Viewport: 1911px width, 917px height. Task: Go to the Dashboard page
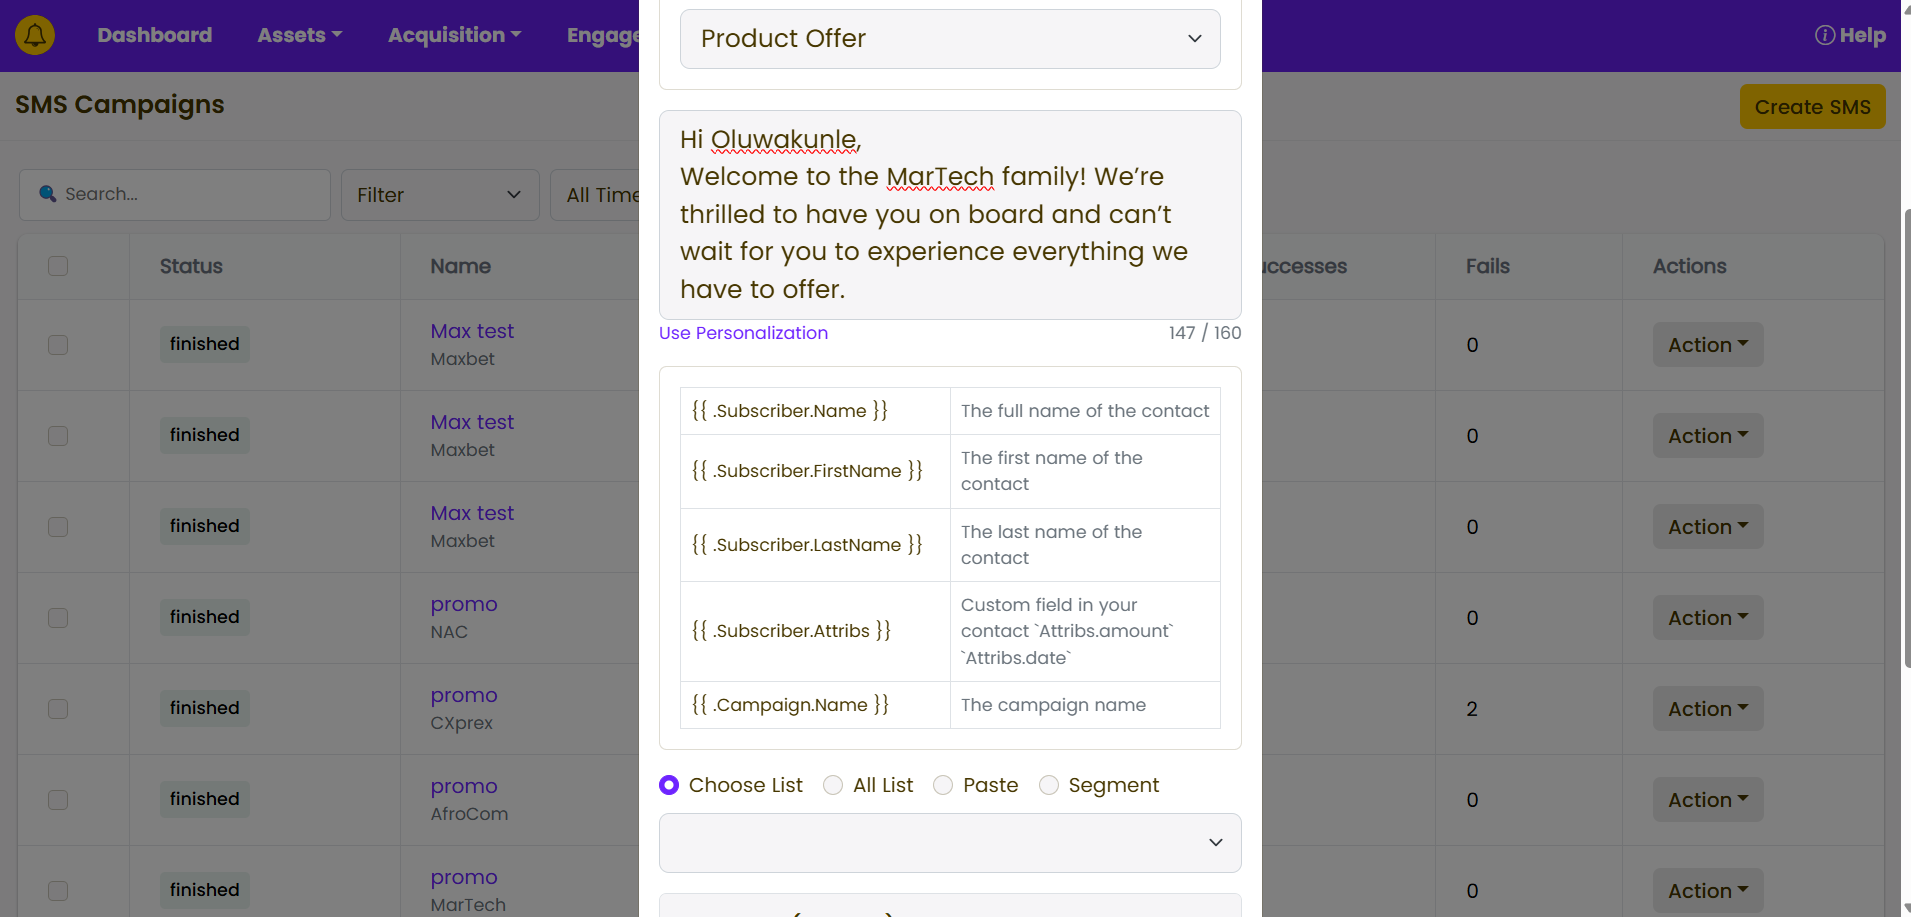point(154,35)
